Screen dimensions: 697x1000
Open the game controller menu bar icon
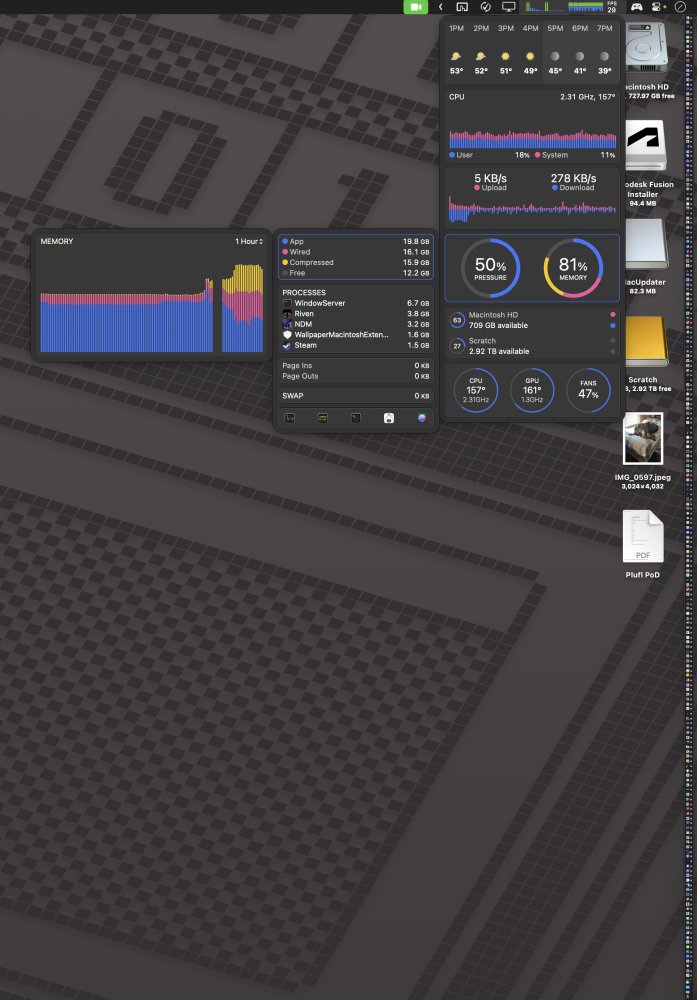point(636,7)
